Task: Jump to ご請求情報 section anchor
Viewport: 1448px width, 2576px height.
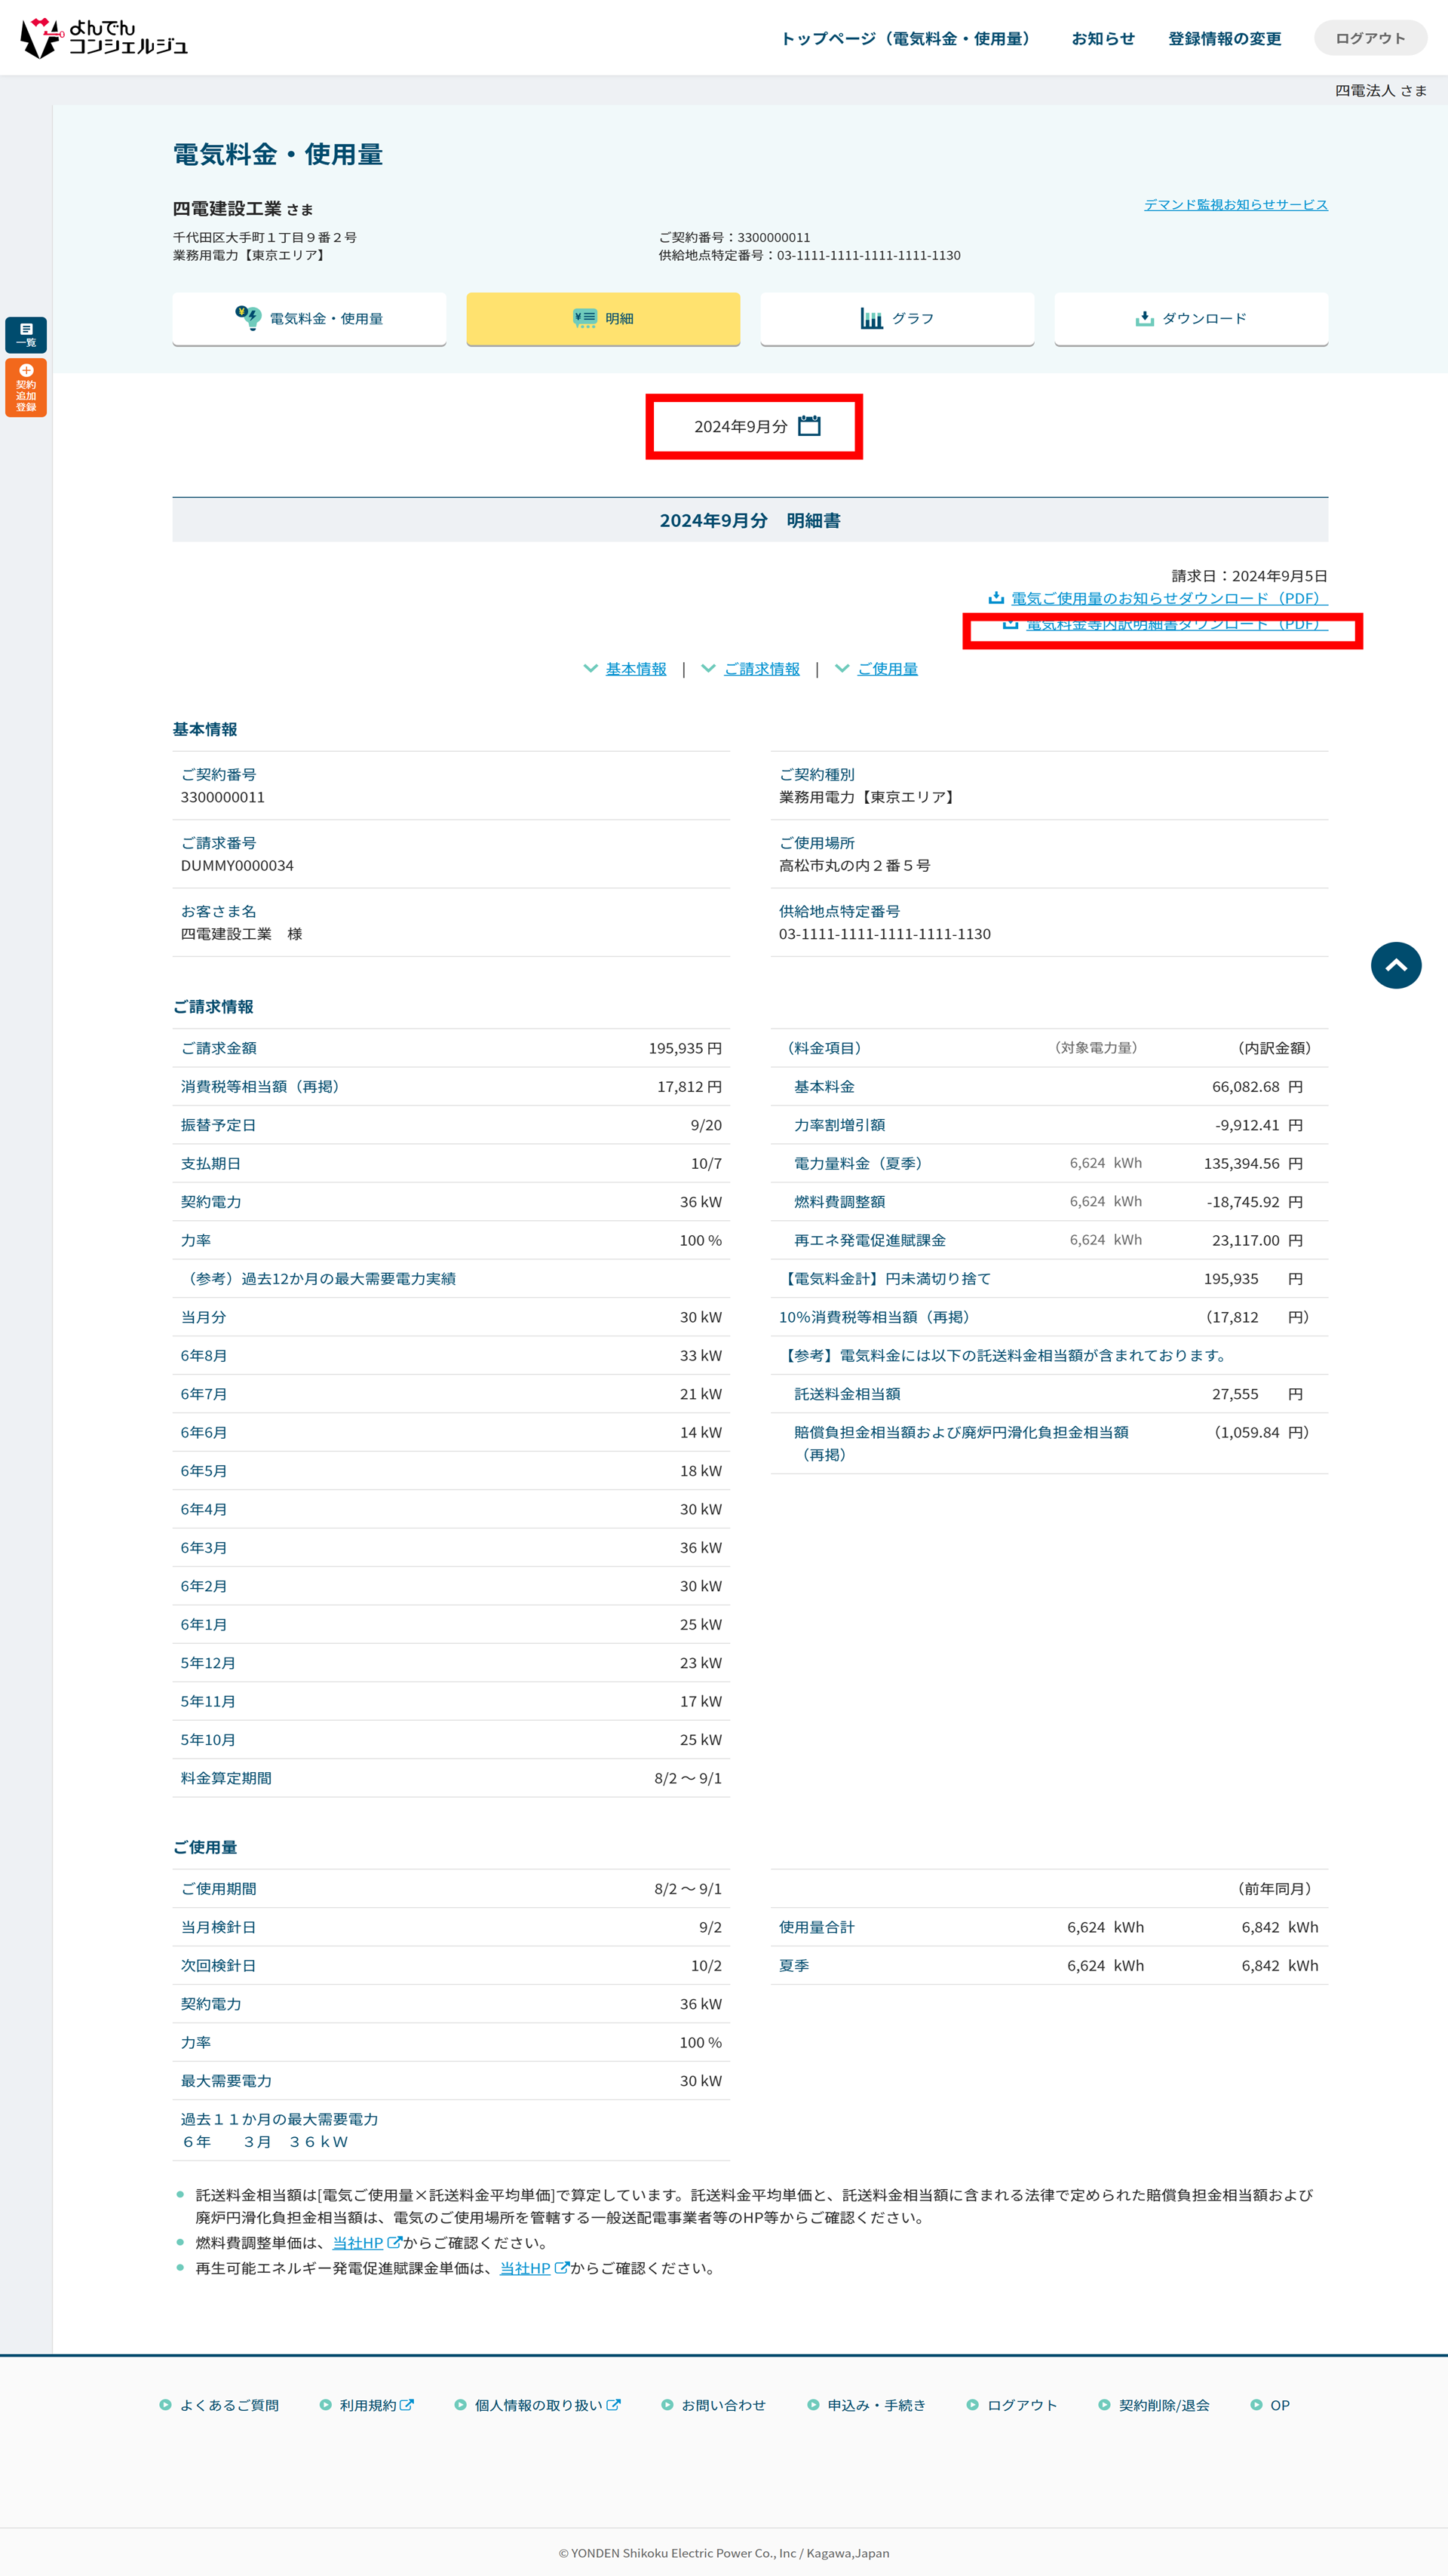Action: [761, 669]
